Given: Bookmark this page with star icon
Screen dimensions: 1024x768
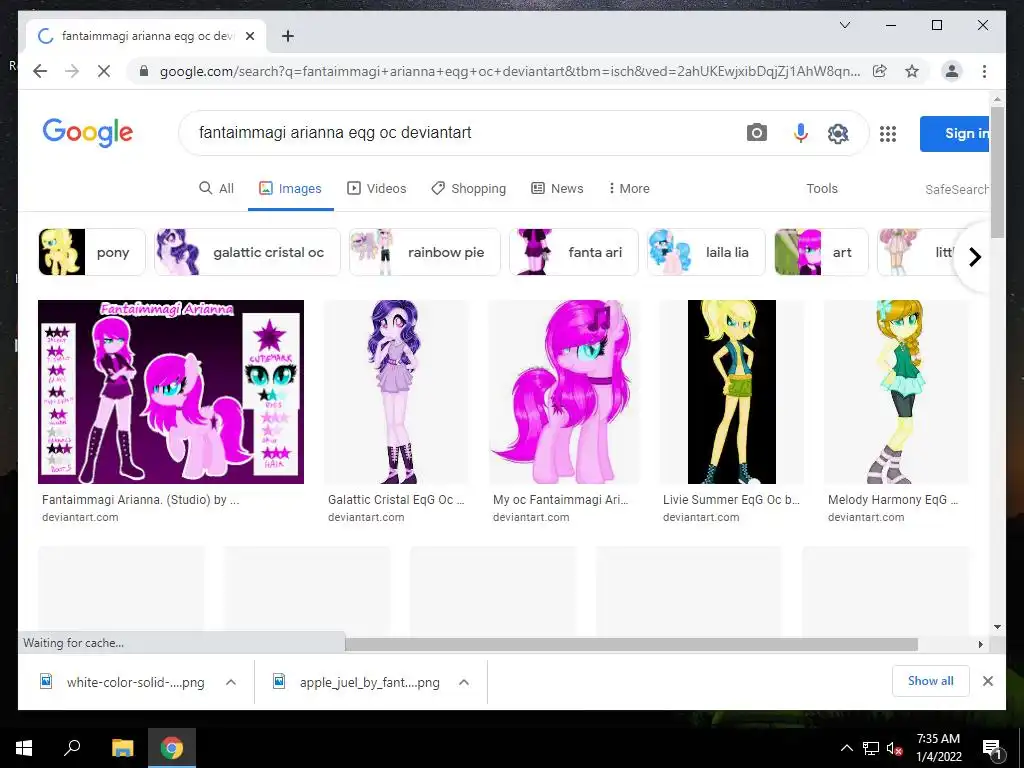Looking at the screenshot, I should pos(912,71).
